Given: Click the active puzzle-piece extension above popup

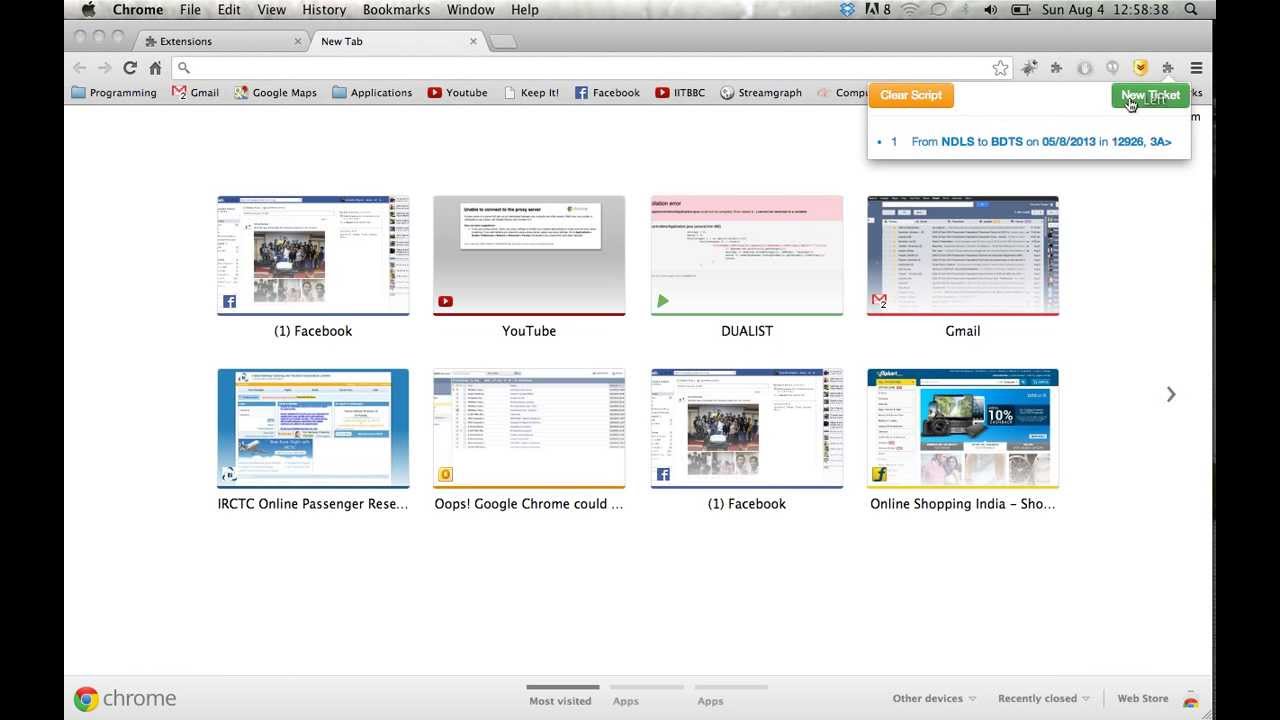Looking at the screenshot, I should click(1167, 68).
